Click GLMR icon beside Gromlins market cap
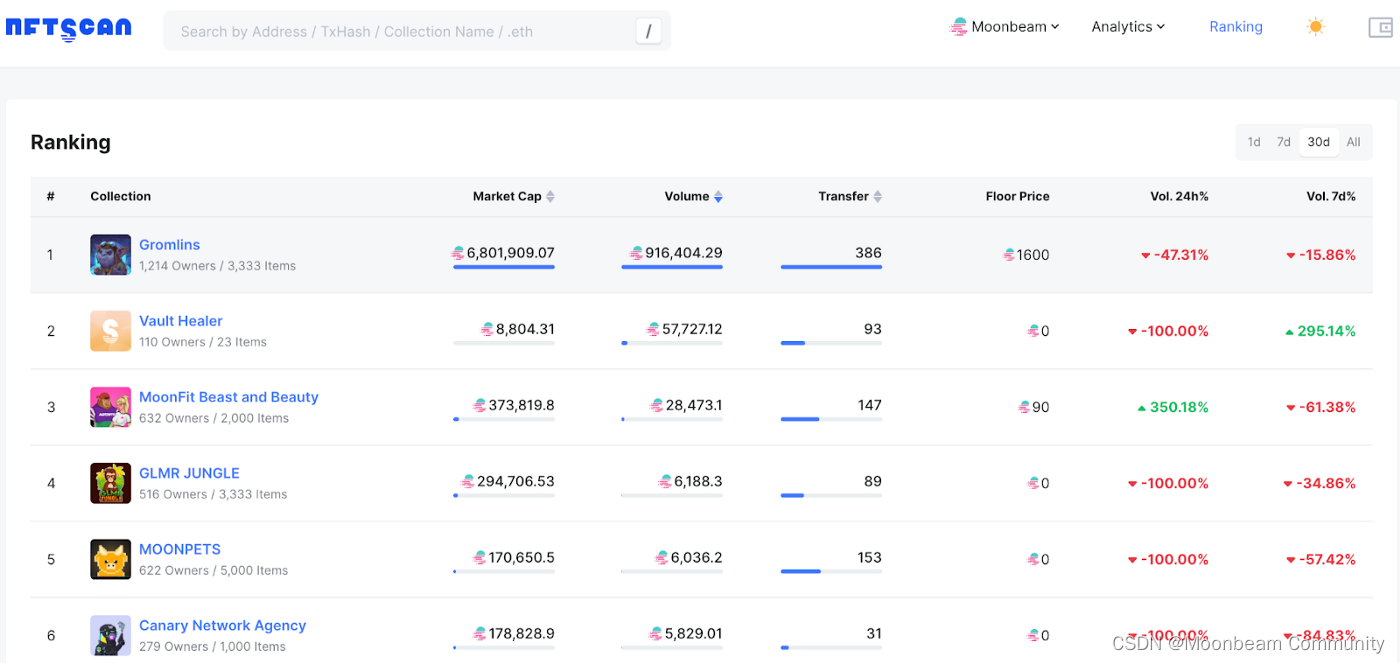 458,254
